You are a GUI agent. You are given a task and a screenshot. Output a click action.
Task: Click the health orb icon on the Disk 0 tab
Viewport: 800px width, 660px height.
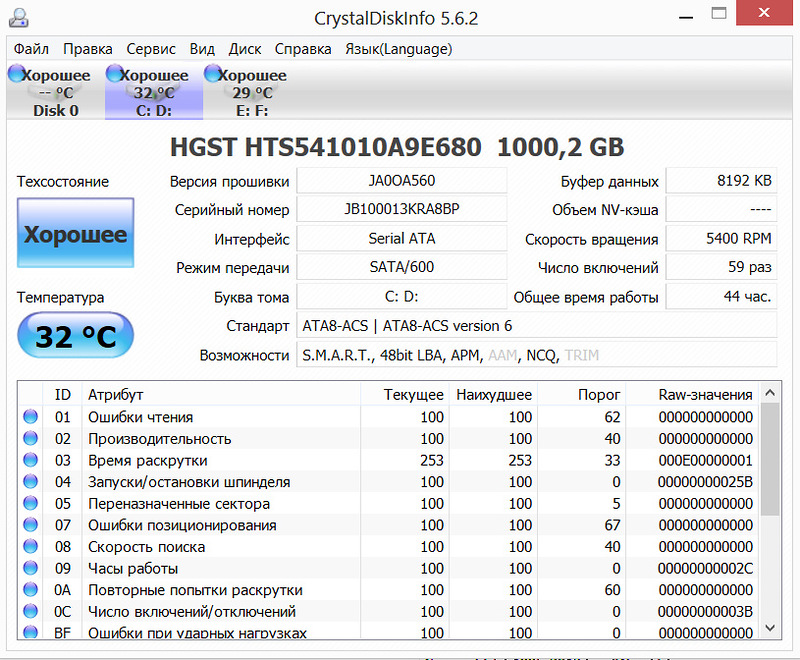(x=16, y=73)
